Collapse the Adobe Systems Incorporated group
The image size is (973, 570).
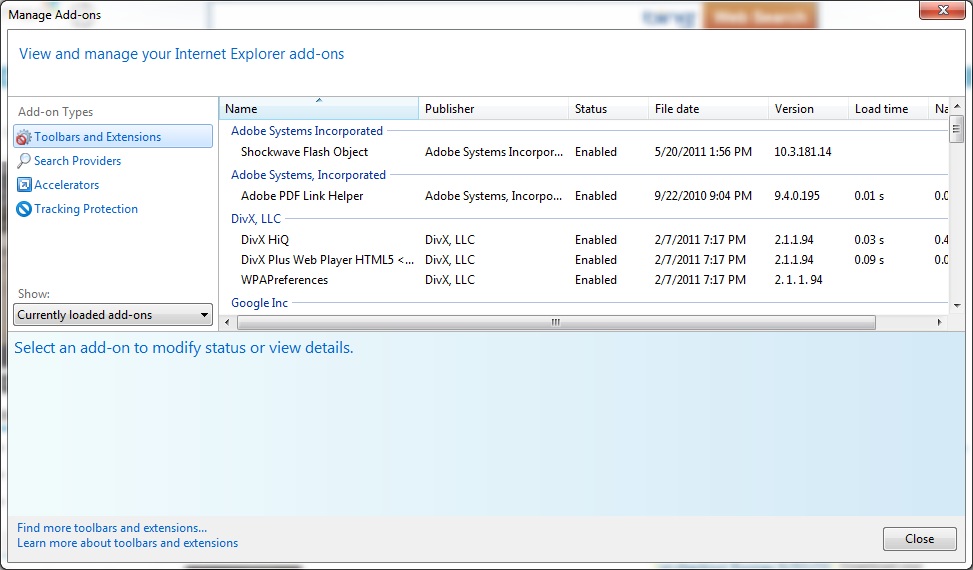[x=307, y=131]
